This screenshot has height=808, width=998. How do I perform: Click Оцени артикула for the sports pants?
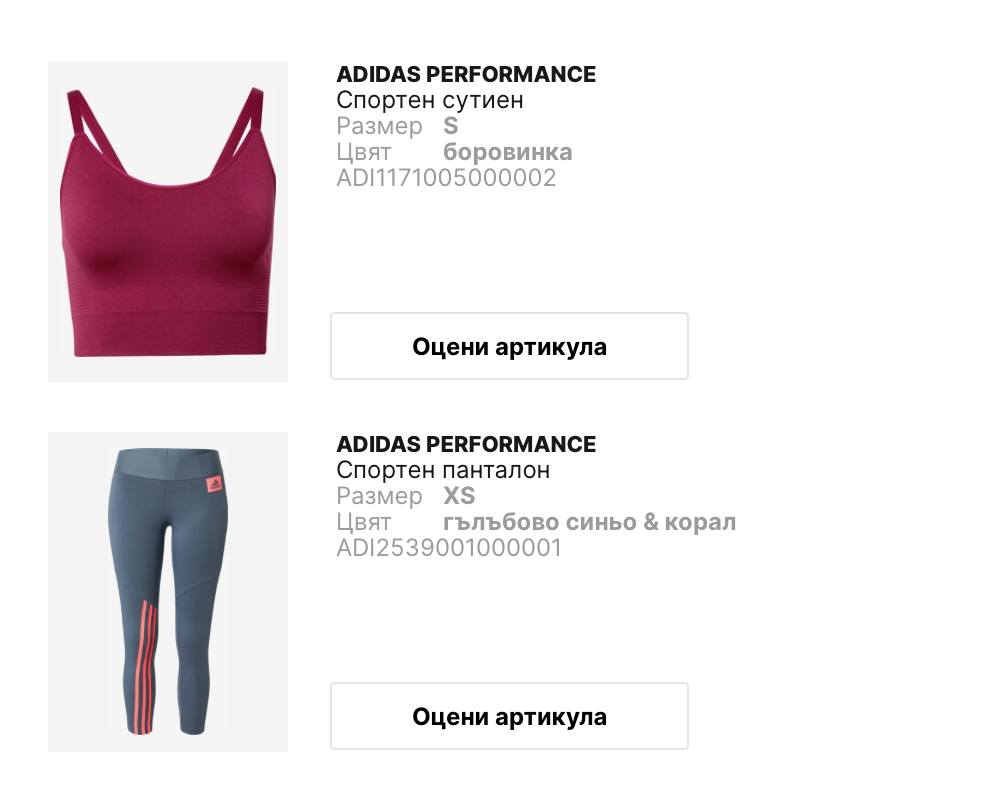tap(509, 716)
